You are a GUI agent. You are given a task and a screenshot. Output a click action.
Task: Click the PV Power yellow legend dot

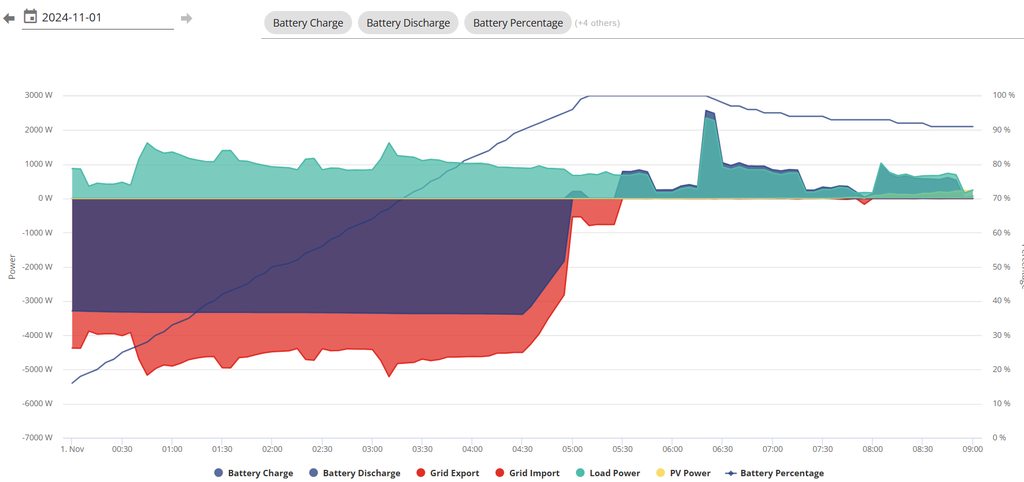[x=660, y=473]
